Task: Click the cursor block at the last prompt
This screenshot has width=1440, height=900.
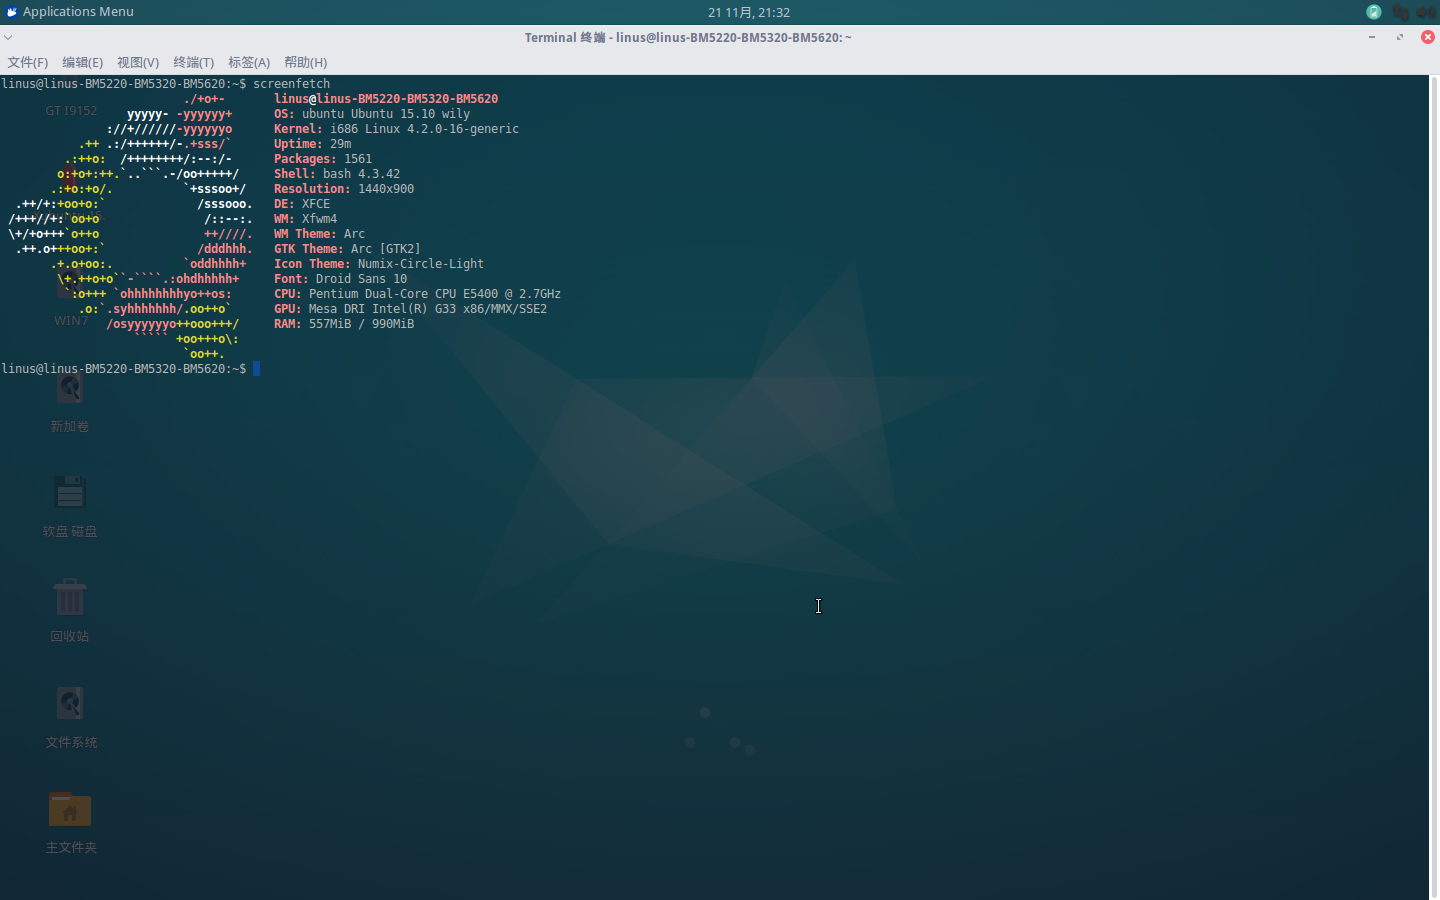Action: click(257, 369)
